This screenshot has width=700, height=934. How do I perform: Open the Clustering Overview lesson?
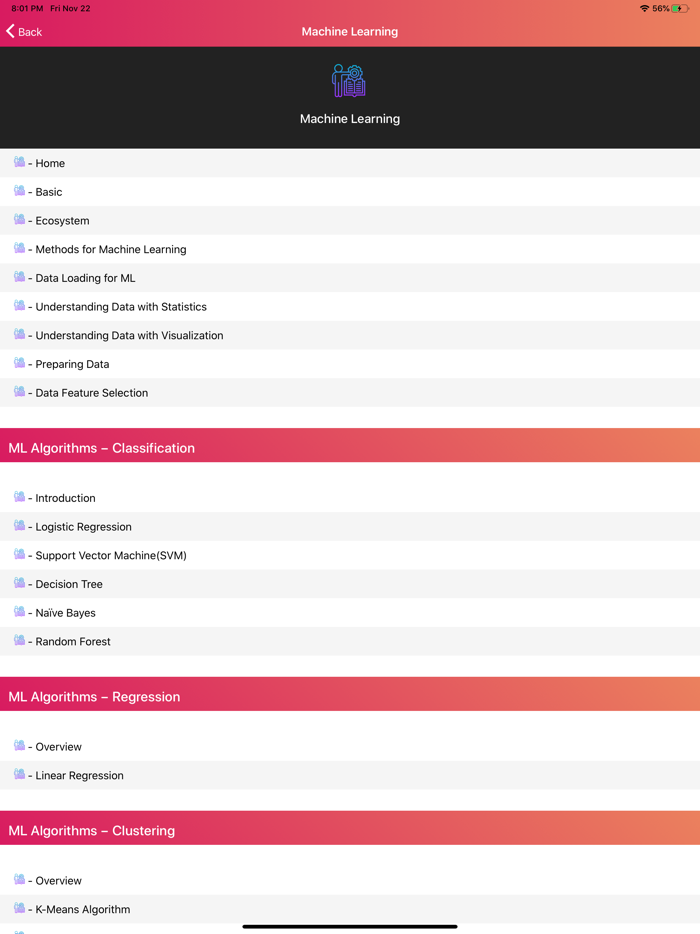350,880
